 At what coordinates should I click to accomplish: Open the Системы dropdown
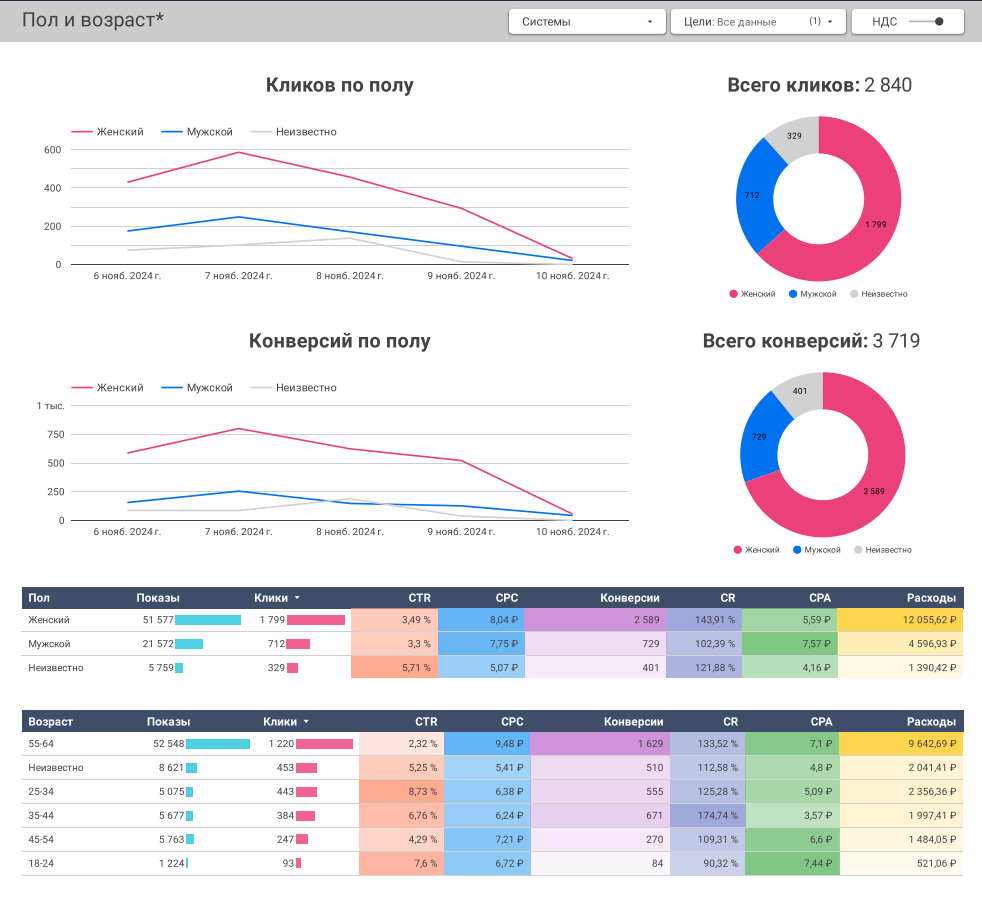click(x=586, y=21)
